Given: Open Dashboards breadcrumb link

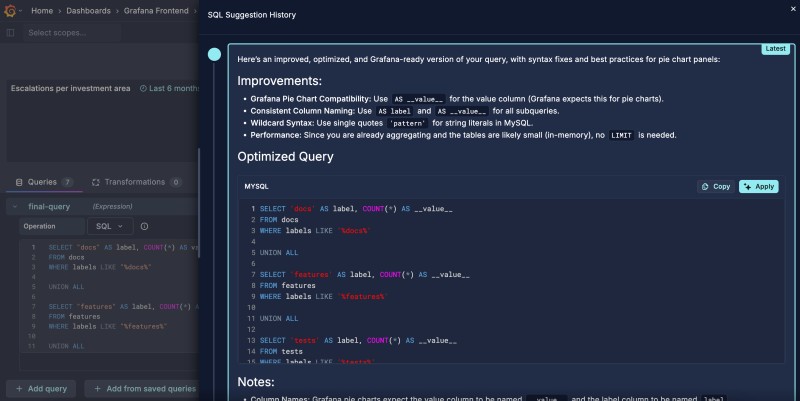Looking at the screenshot, I should pos(88,10).
